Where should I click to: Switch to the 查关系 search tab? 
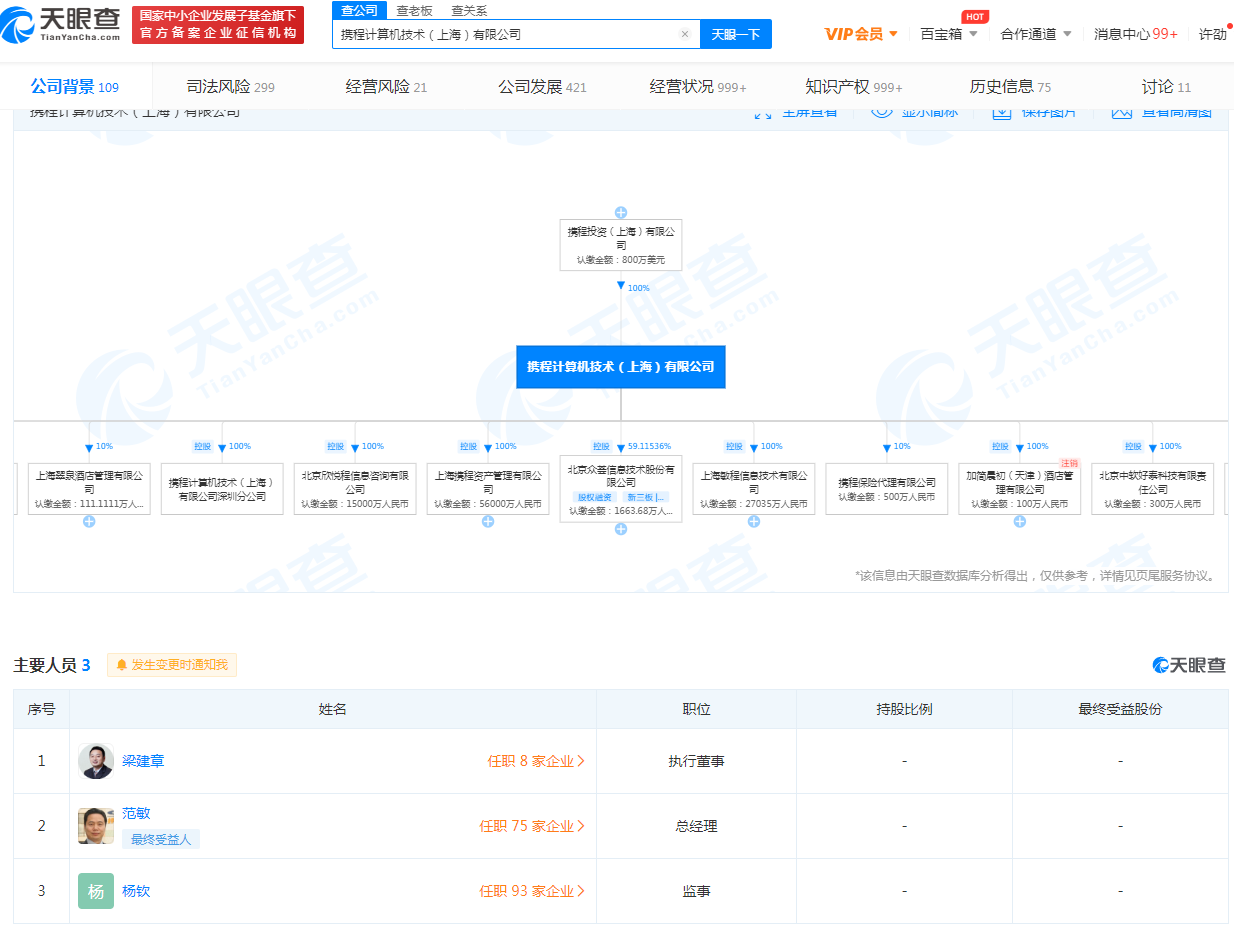pos(469,10)
